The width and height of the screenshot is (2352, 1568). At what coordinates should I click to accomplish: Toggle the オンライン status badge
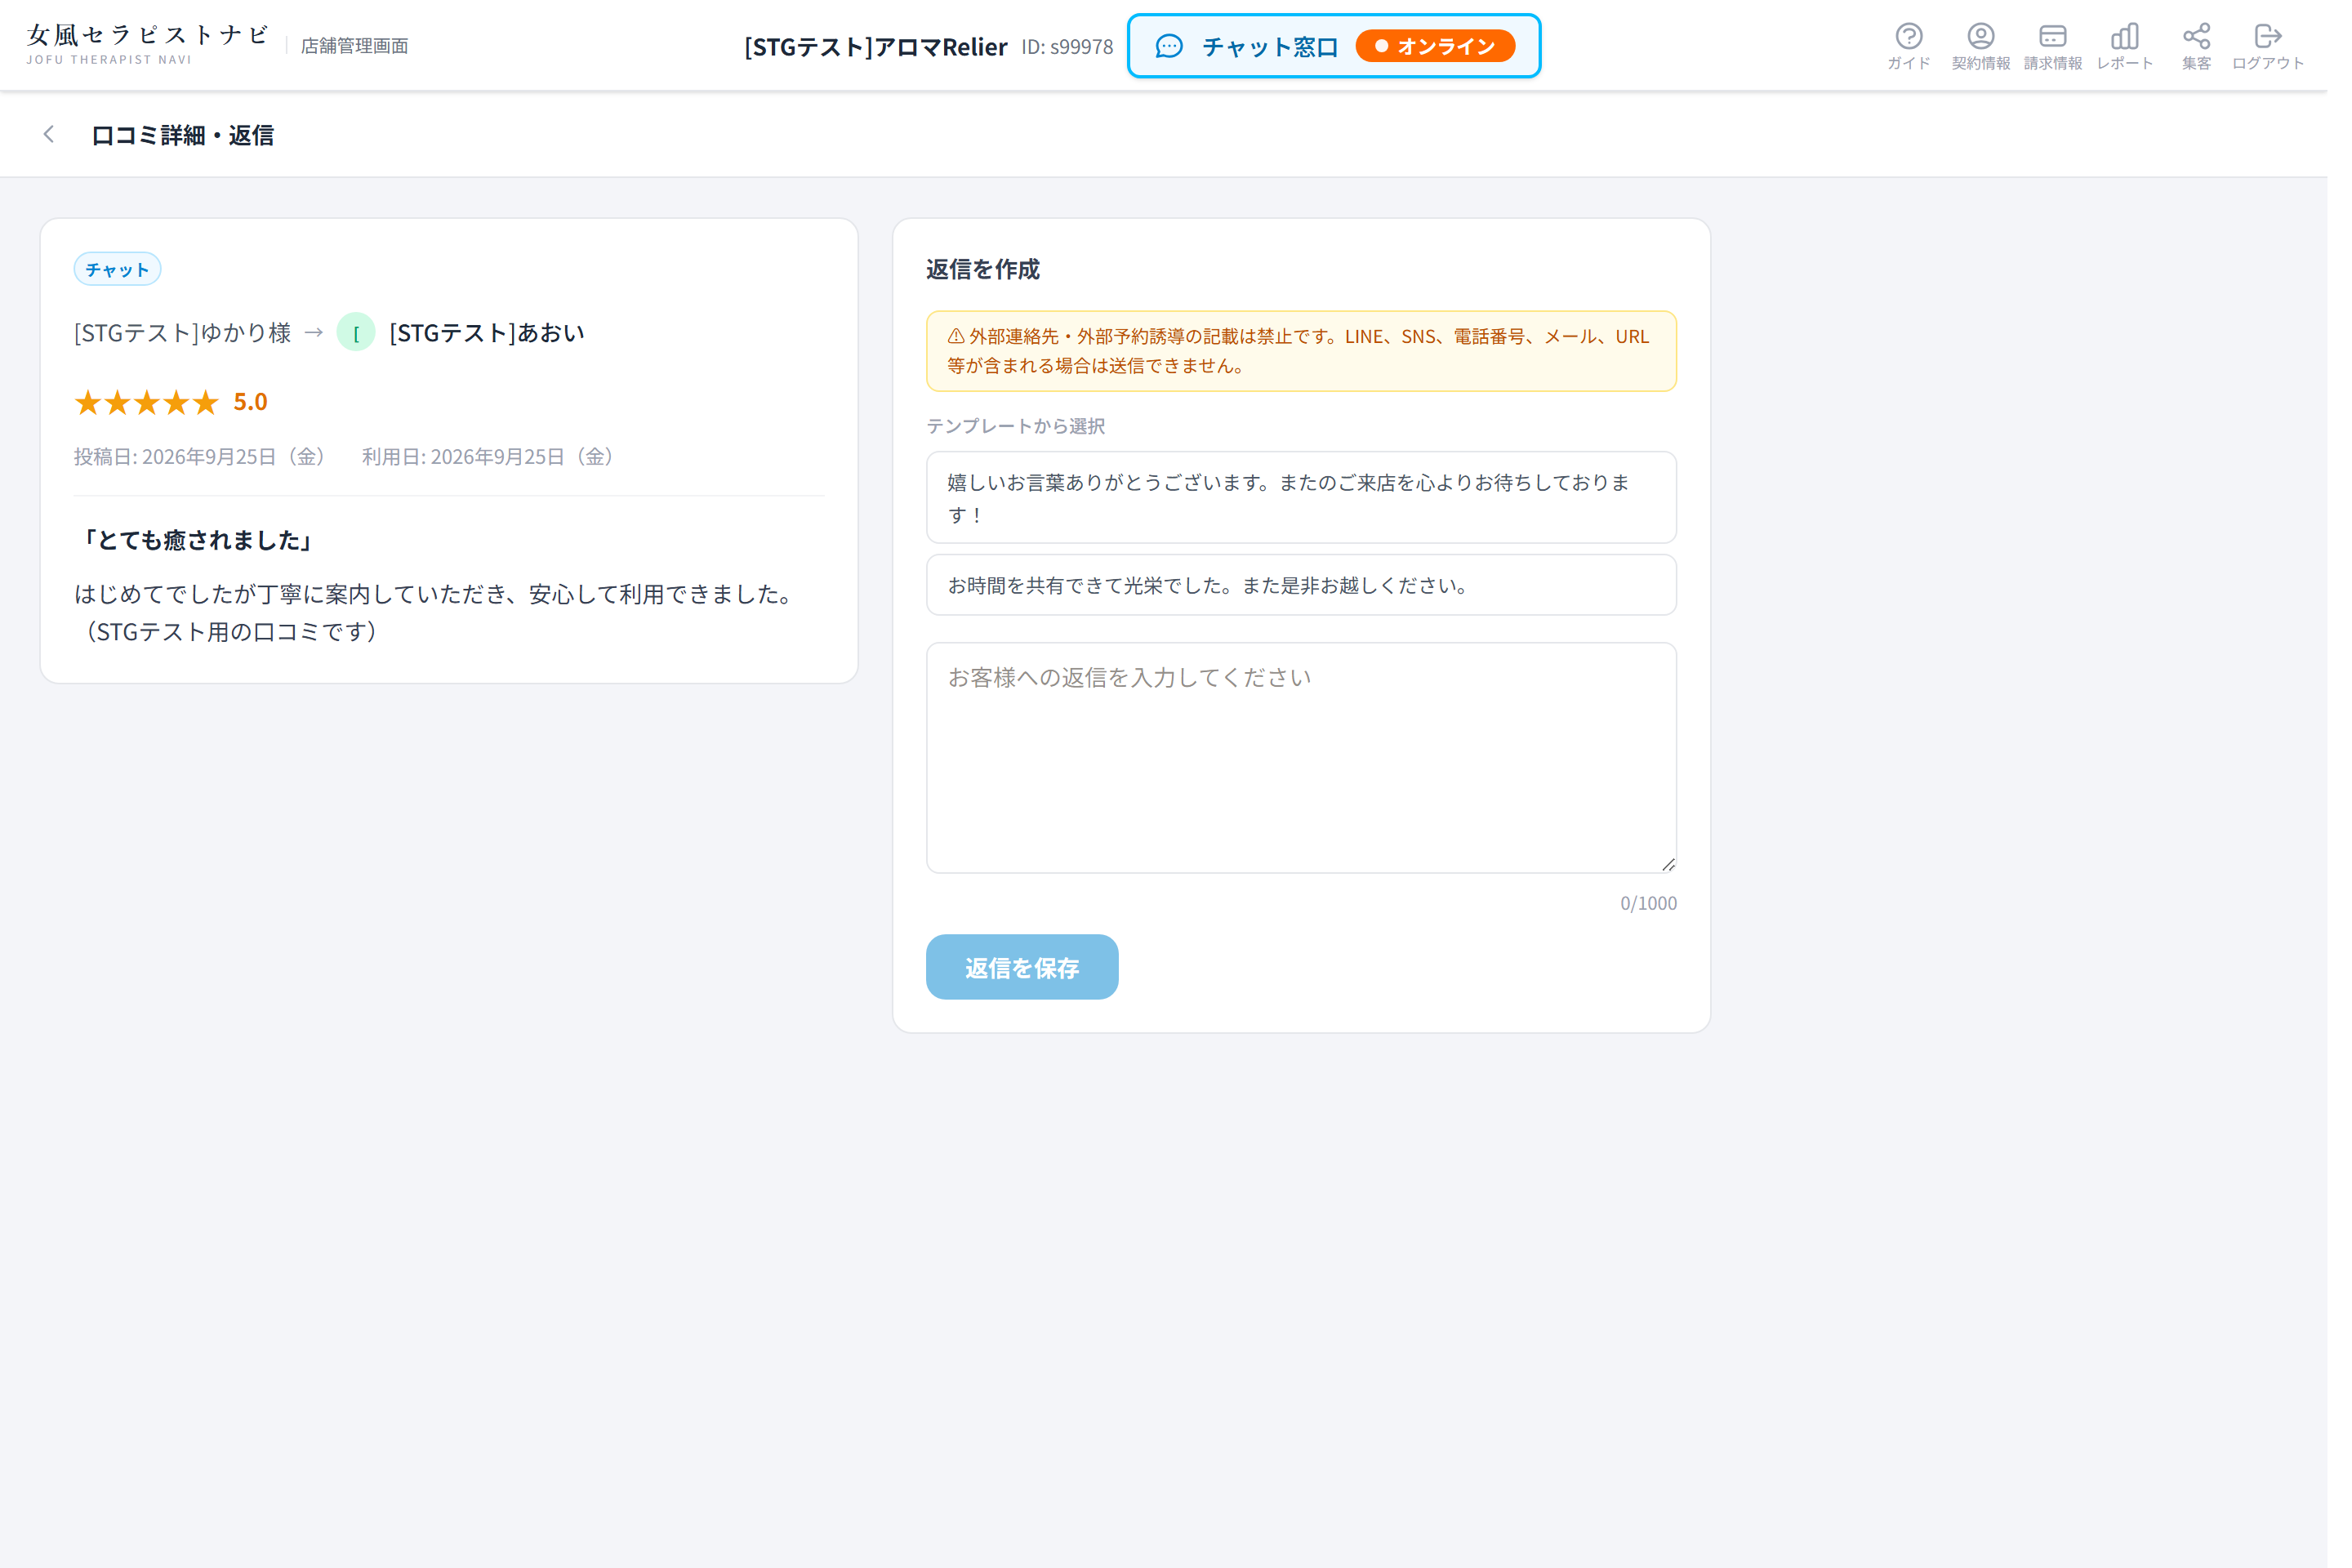click(1450, 46)
